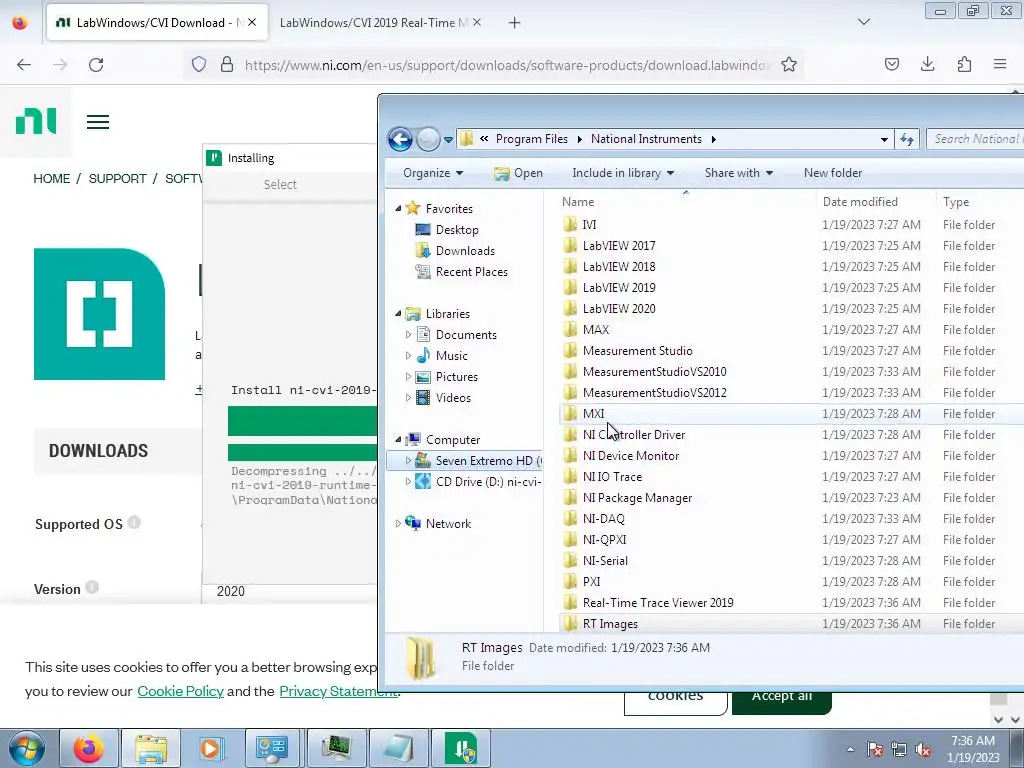
Task: Show site padlock security info
Action: (x=227, y=65)
